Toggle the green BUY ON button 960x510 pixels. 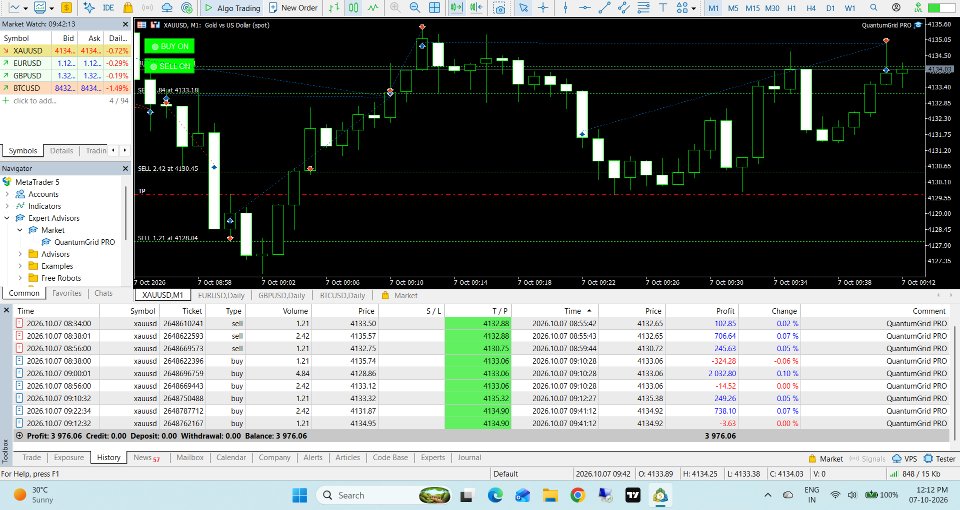coord(170,46)
